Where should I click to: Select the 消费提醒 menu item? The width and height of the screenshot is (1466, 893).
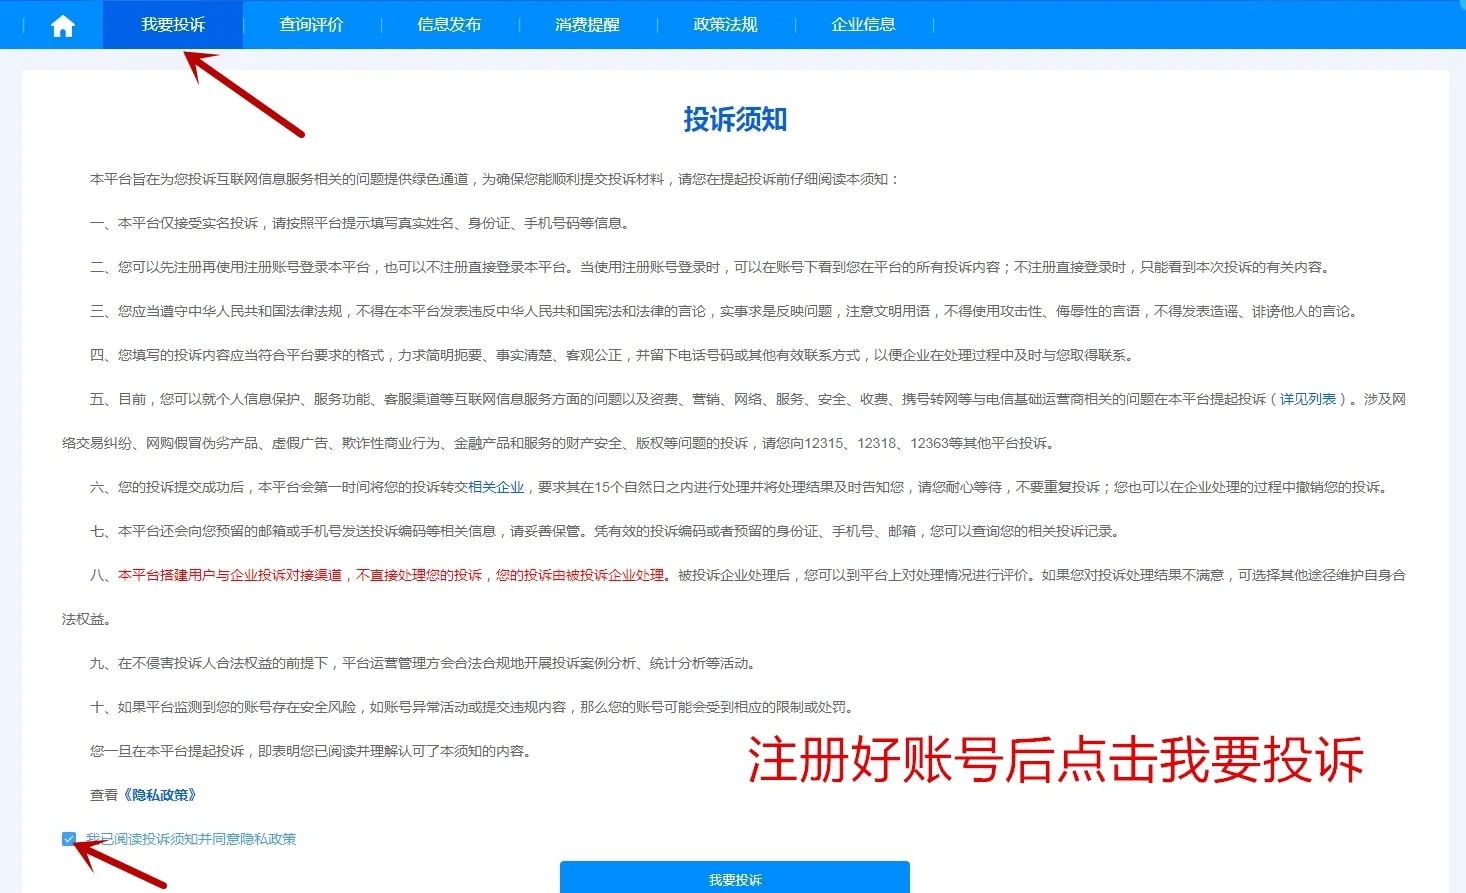(586, 24)
